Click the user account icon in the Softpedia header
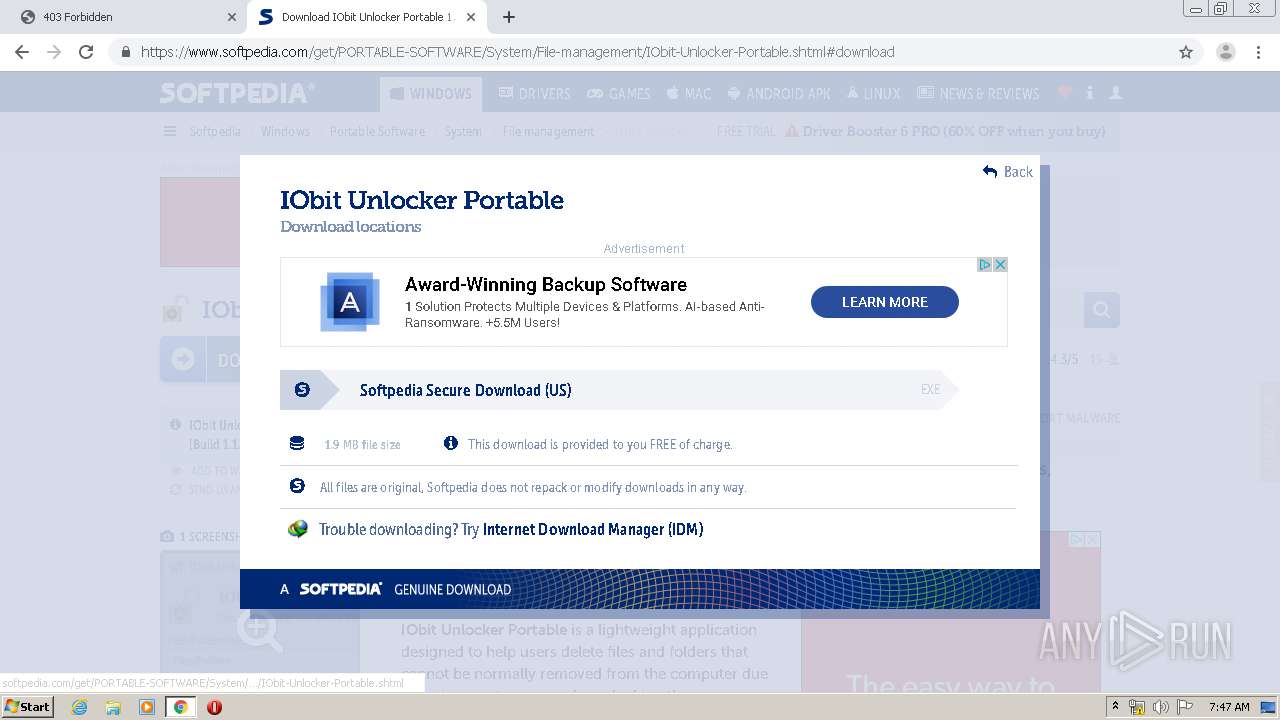Viewport: 1280px width, 720px height. pos(1116,93)
